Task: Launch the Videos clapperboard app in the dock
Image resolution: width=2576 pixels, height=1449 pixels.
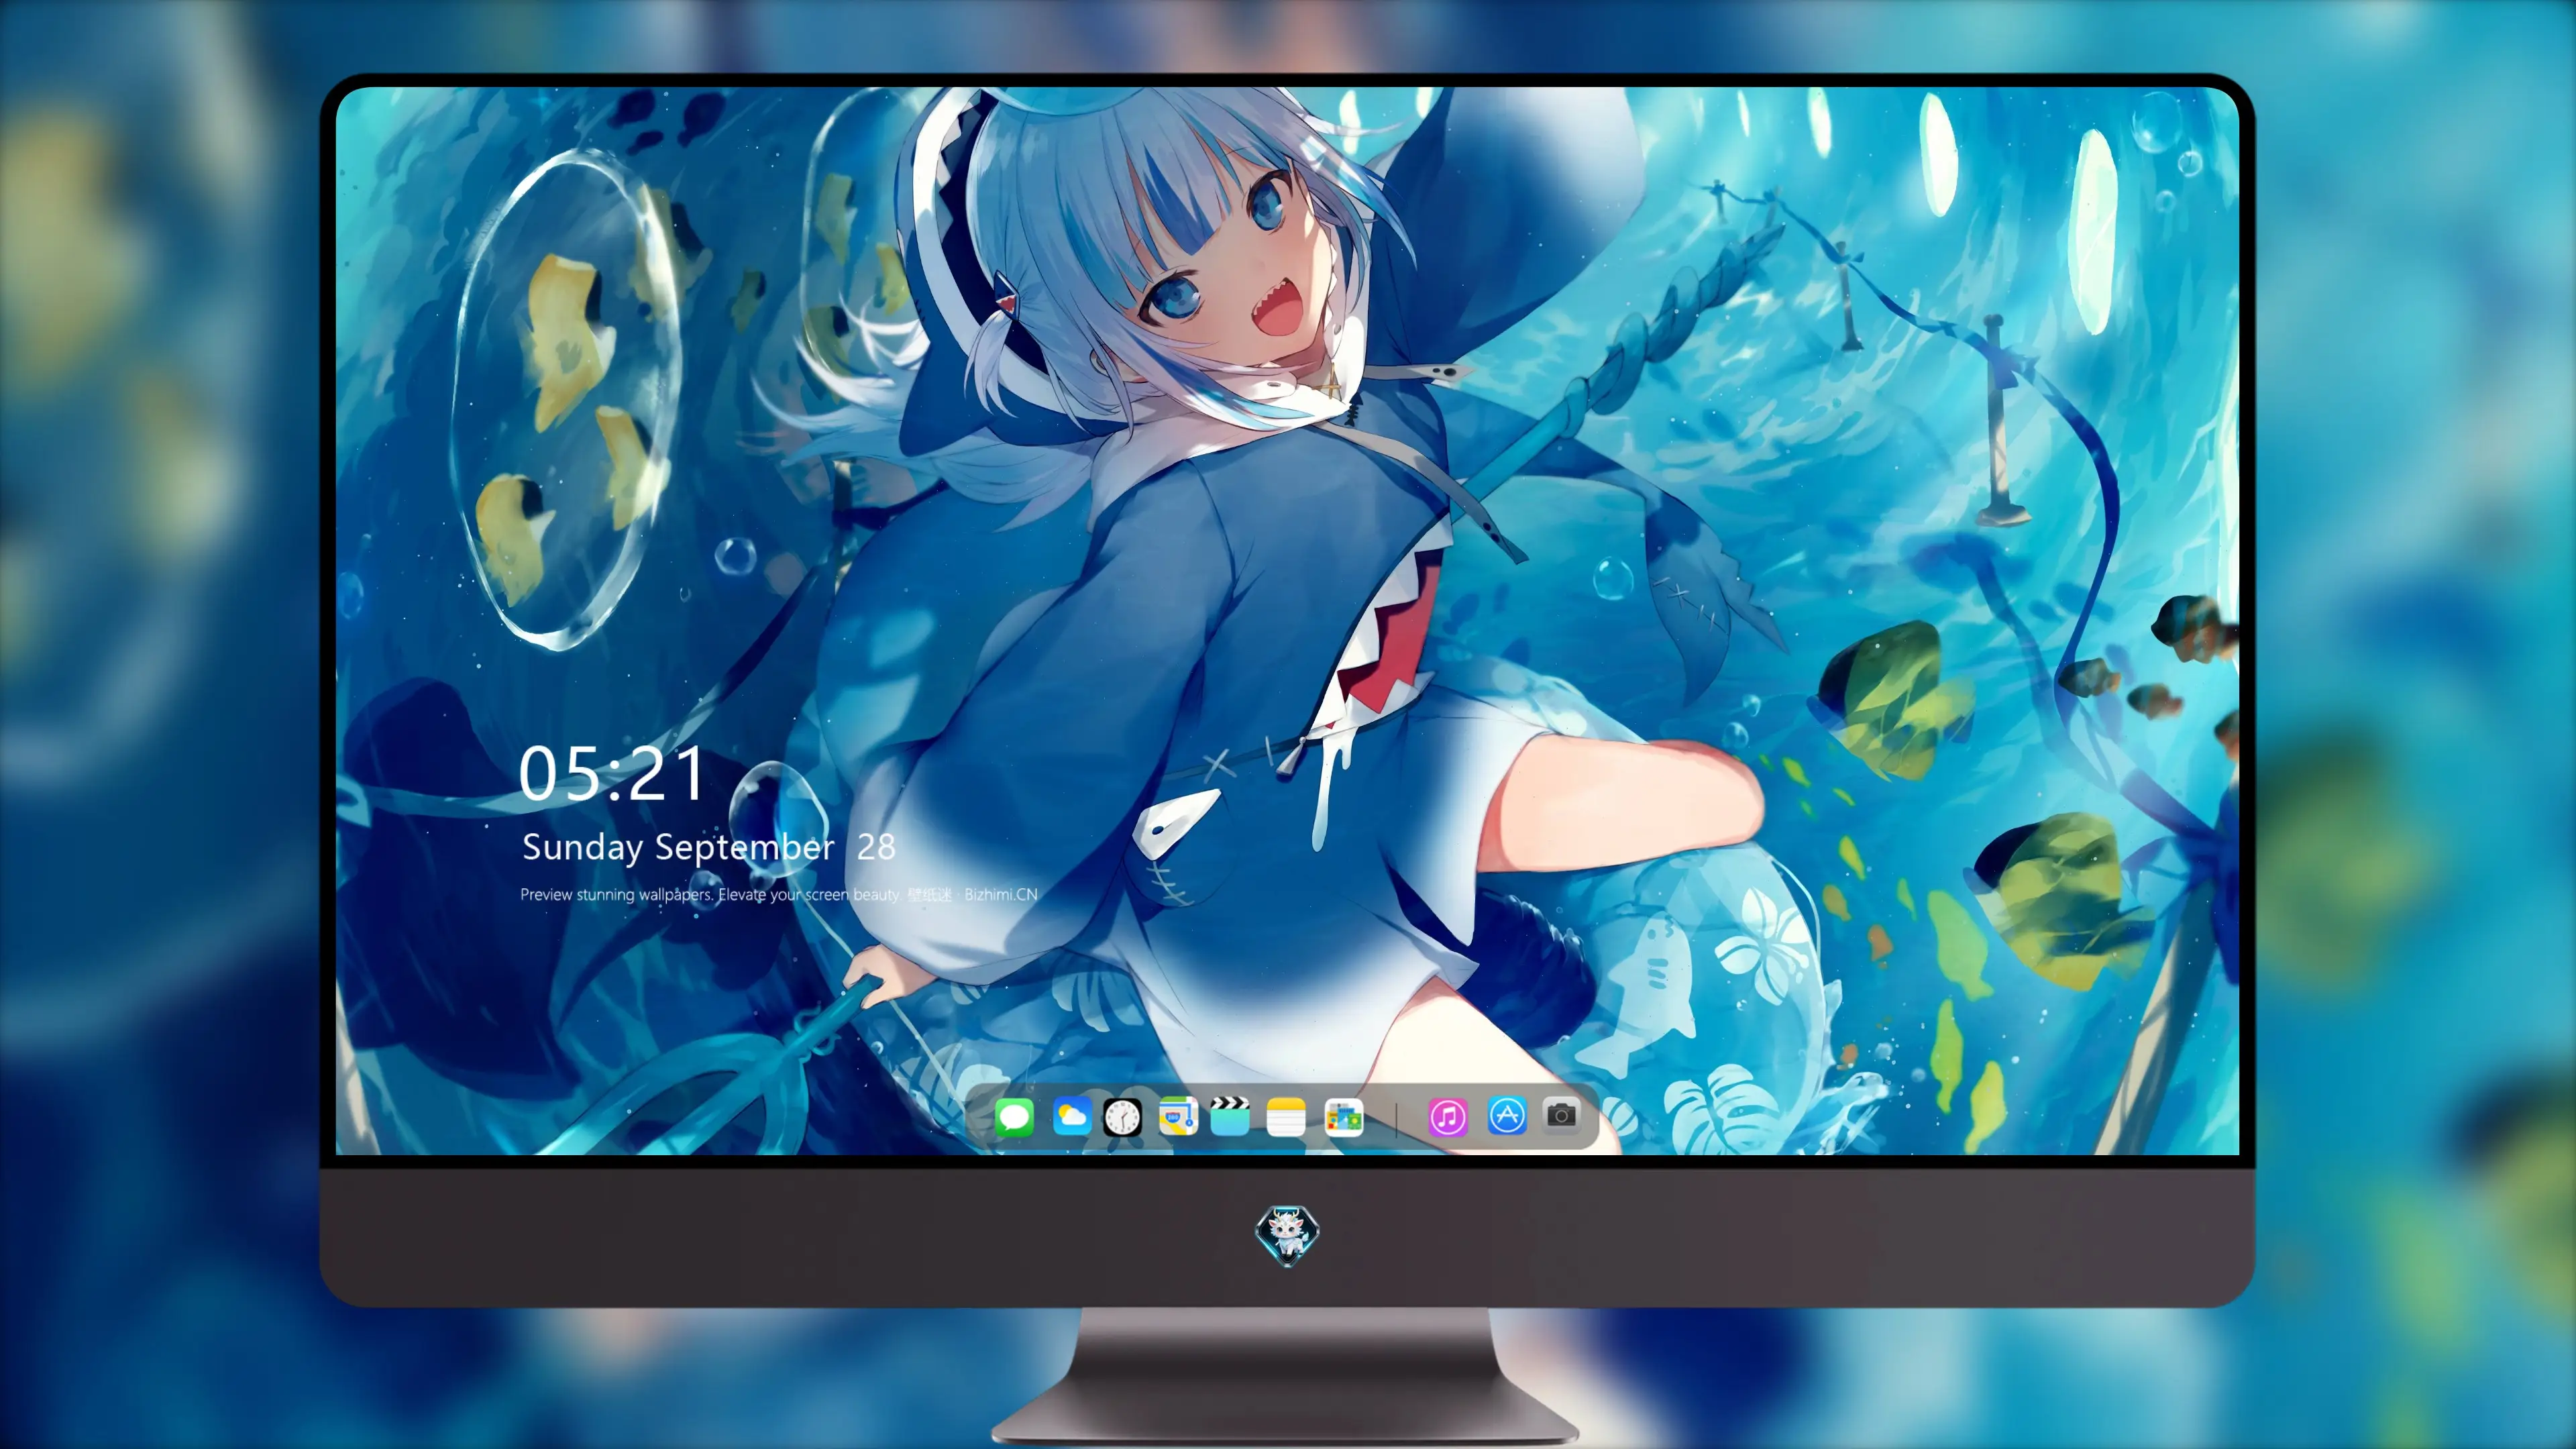Action: (1230, 1116)
